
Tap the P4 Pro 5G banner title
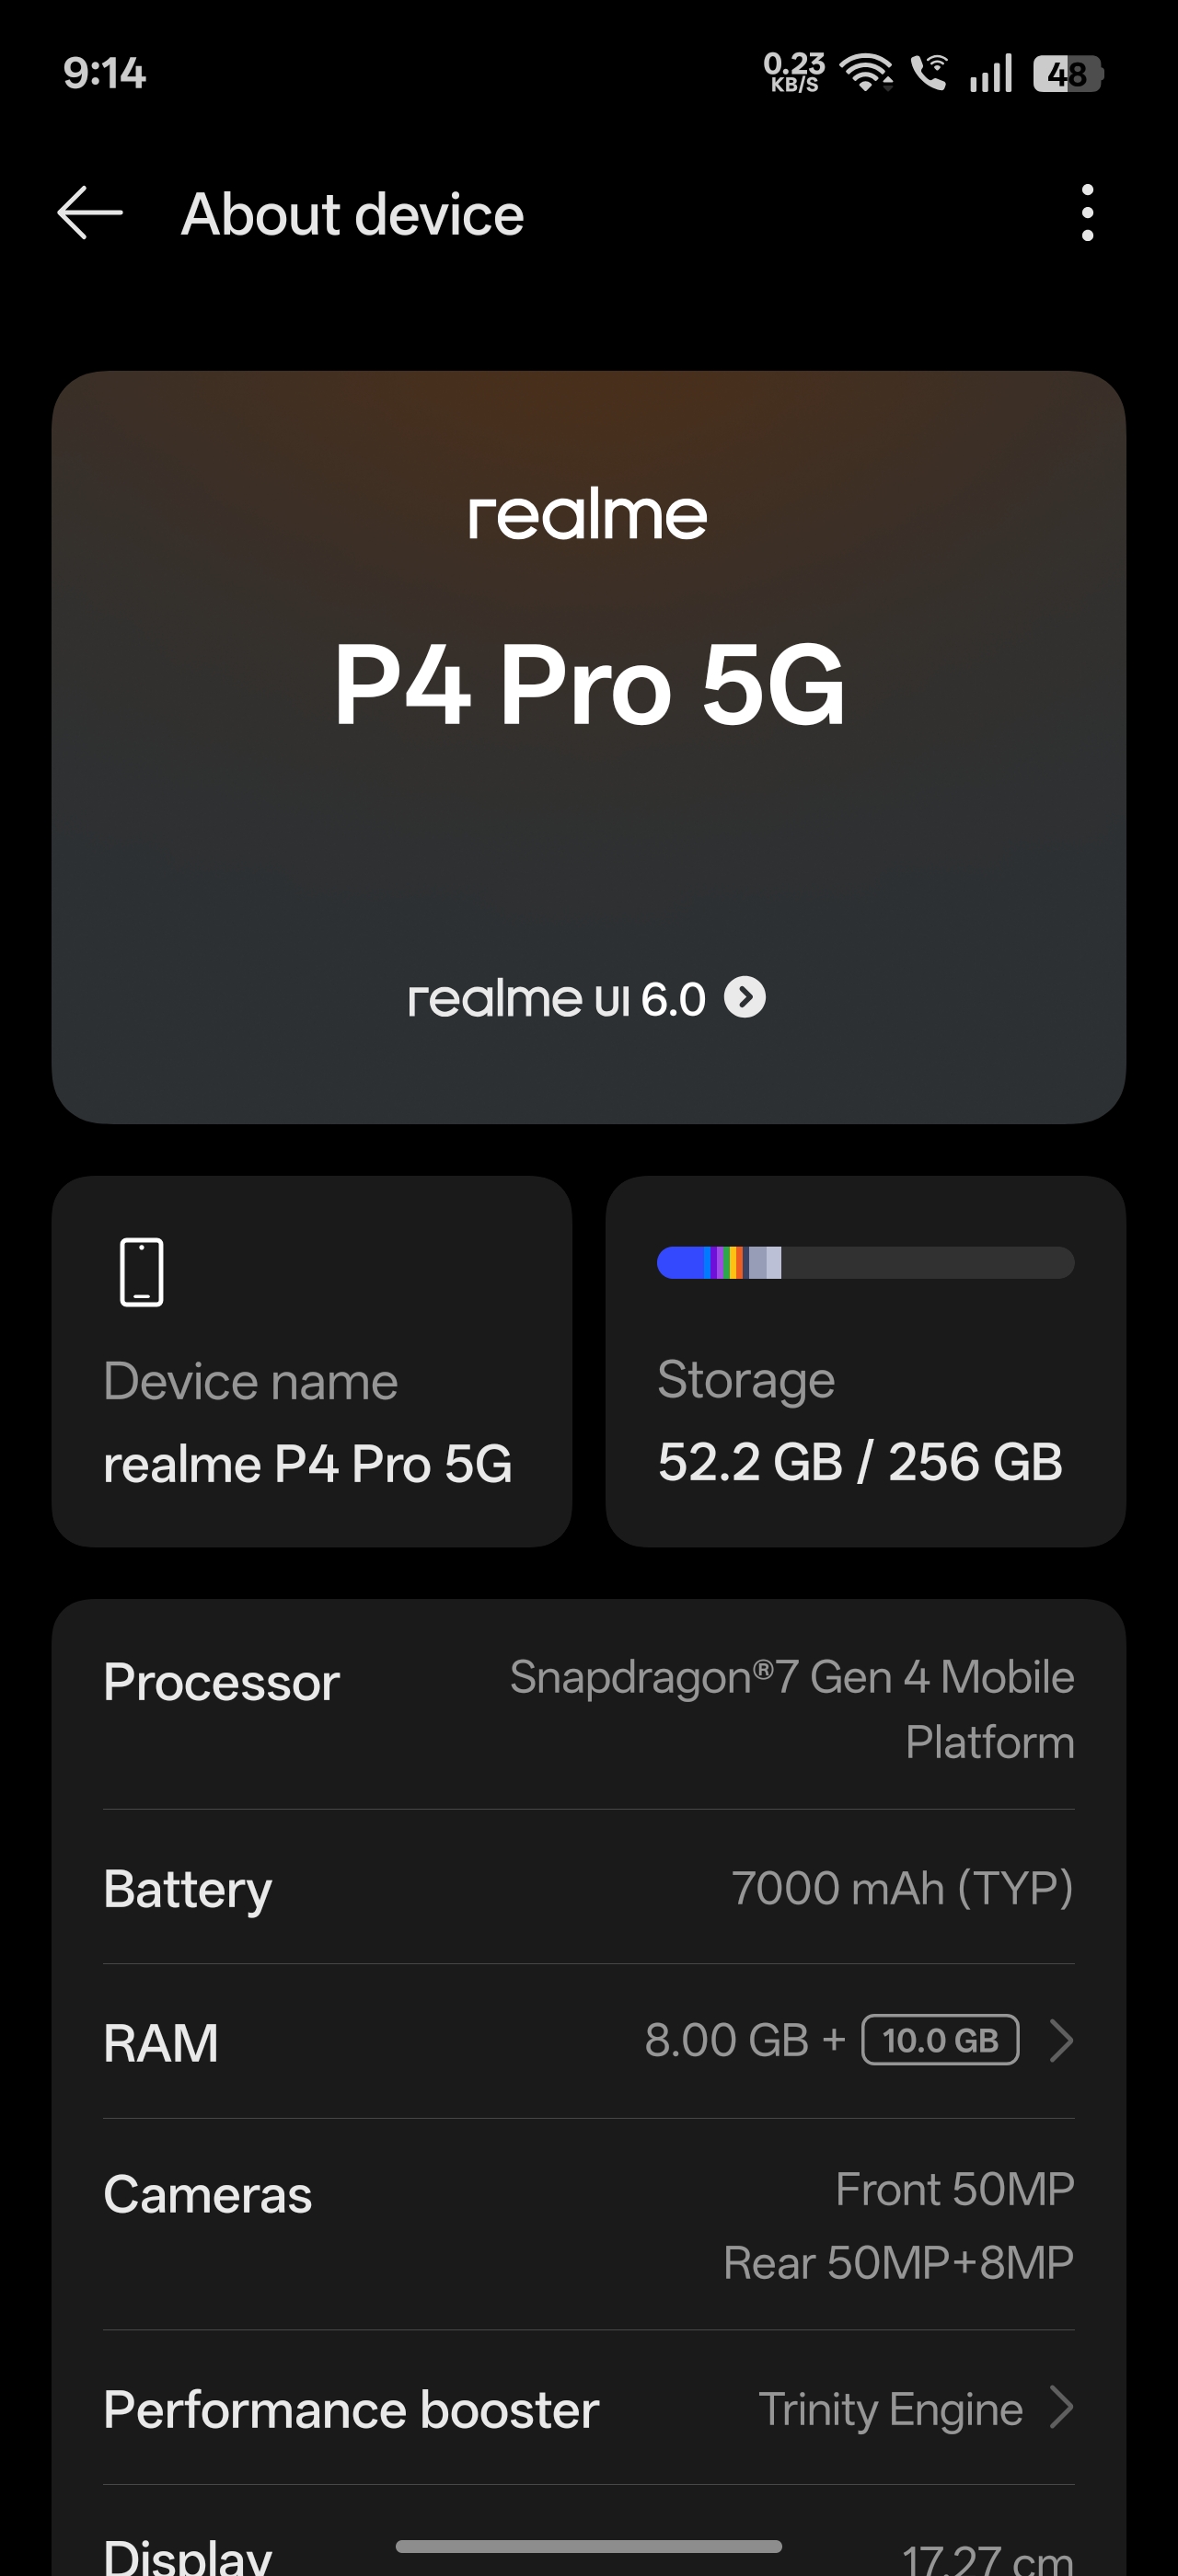click(x=589, y=686)
